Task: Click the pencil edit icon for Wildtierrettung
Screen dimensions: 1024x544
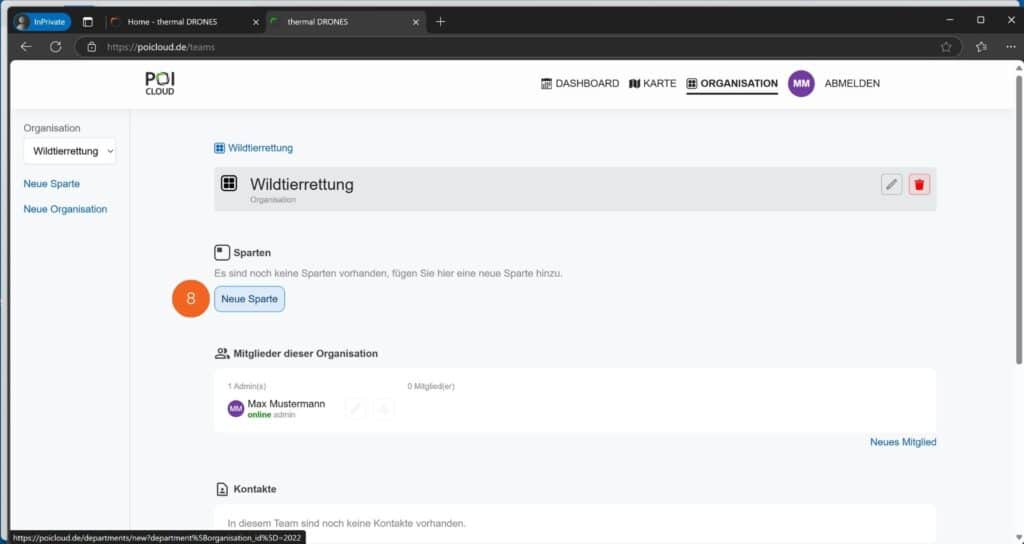Action: click(x=891, y=184)
